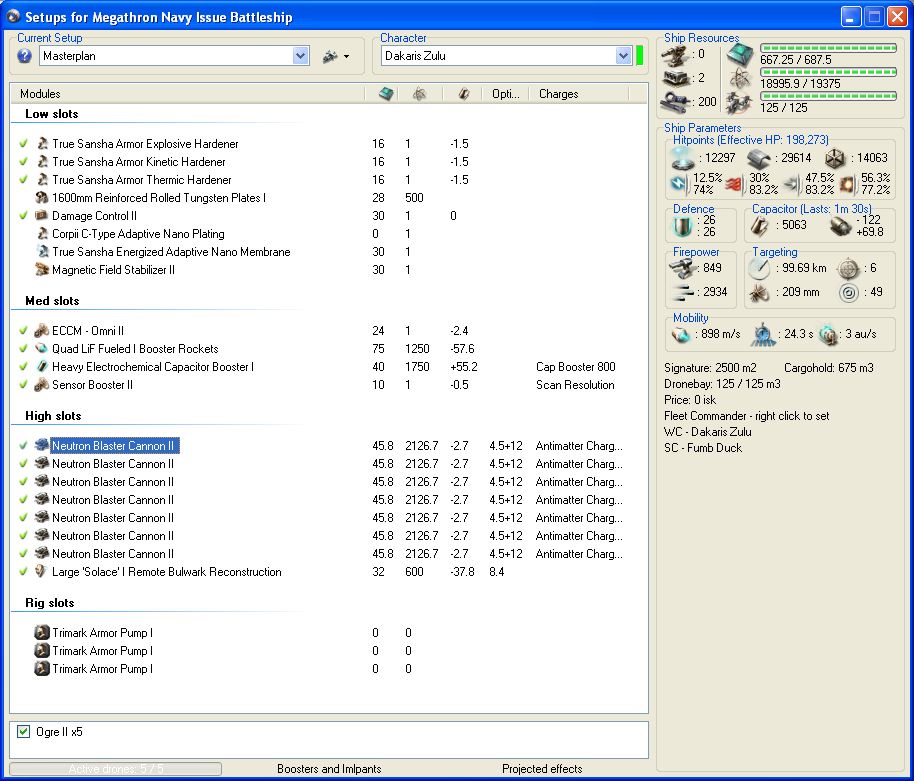914x781 pixels.
Task: Click the Charges column header
Action: [558, 94]
